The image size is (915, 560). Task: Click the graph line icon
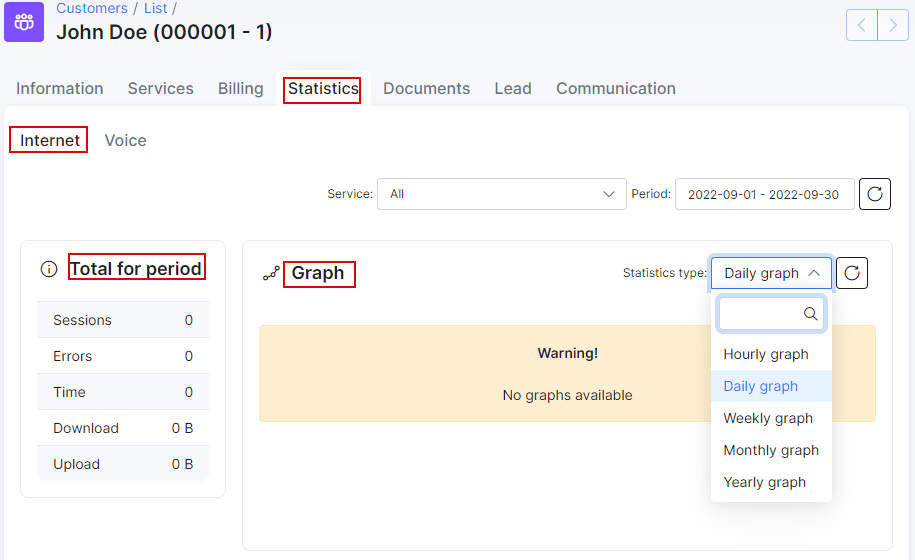pyautogui.click(x=271, y=273)
